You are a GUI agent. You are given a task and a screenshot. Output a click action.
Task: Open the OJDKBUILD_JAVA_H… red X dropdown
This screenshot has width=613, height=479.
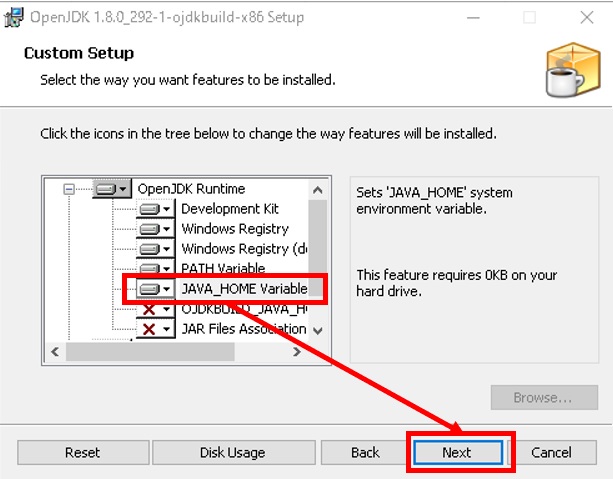coord(155,310)
